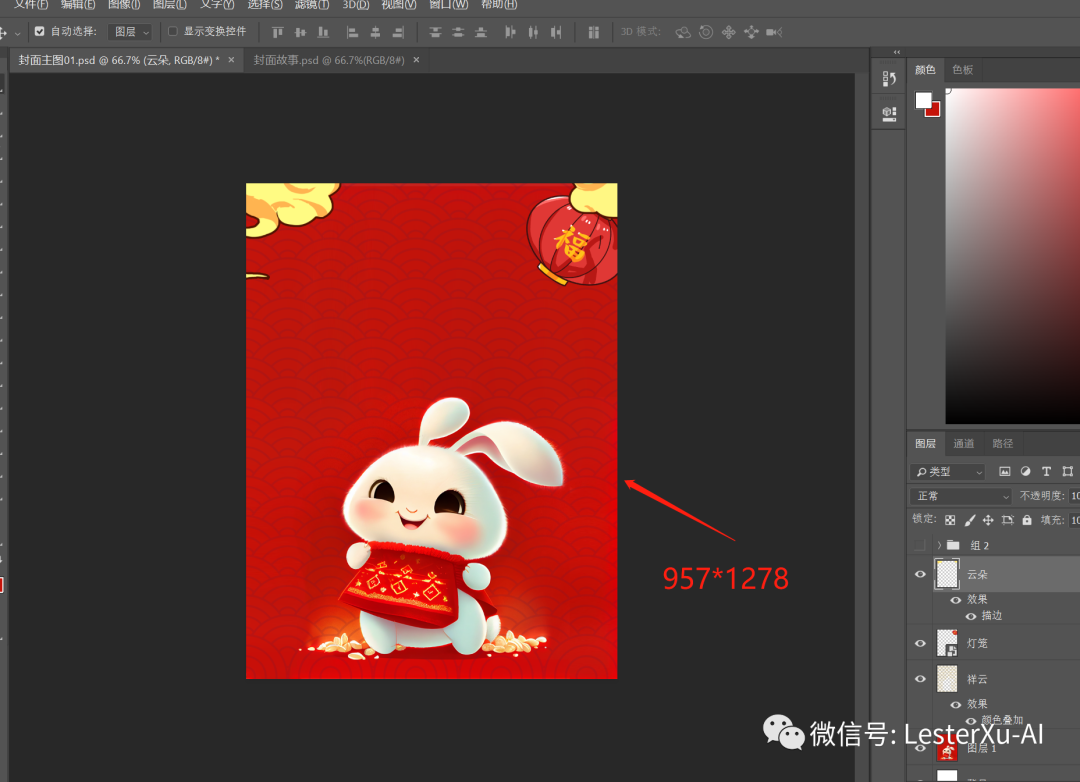Hide the 祥云 layer eye icon
Screen dimensions: 1080x782
pos(920,679)
